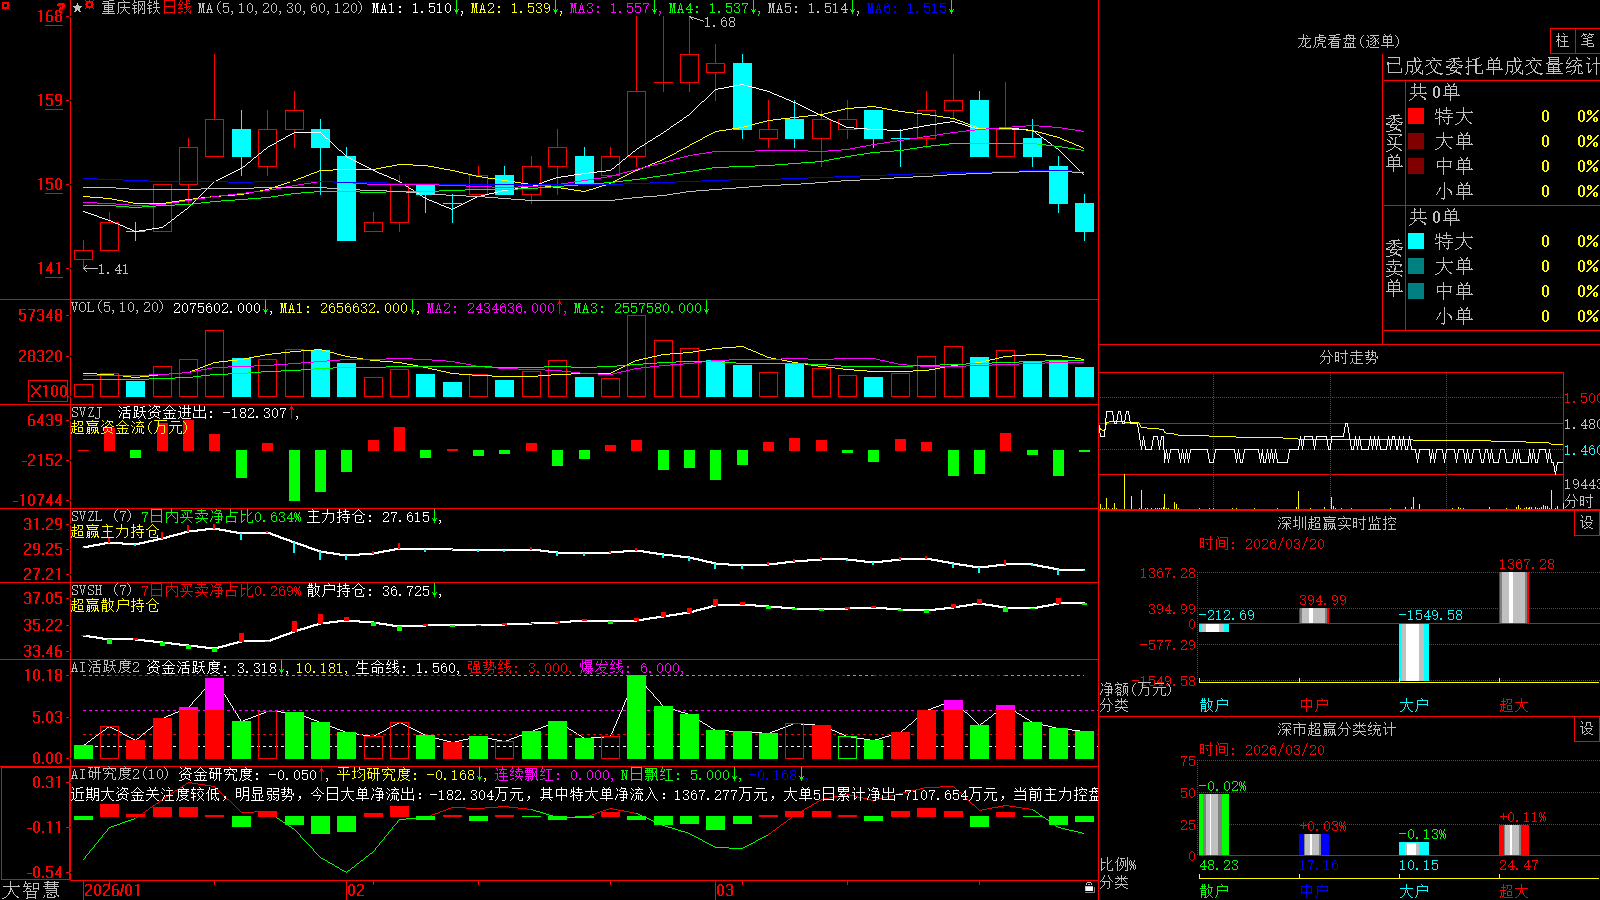Click the X100 volume unit icon

pos(48,391)
